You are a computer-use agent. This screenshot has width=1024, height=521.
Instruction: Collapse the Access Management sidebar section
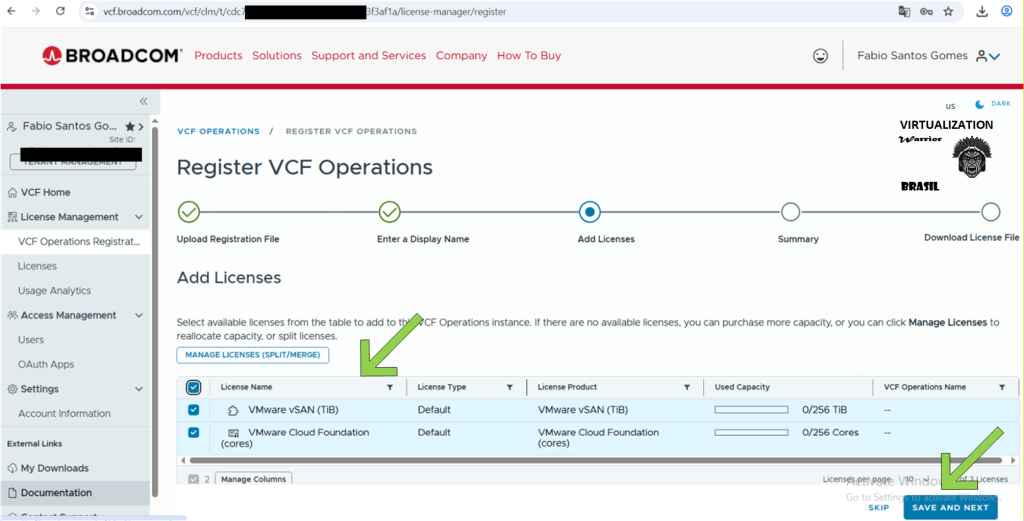click(x=139, y=315)
